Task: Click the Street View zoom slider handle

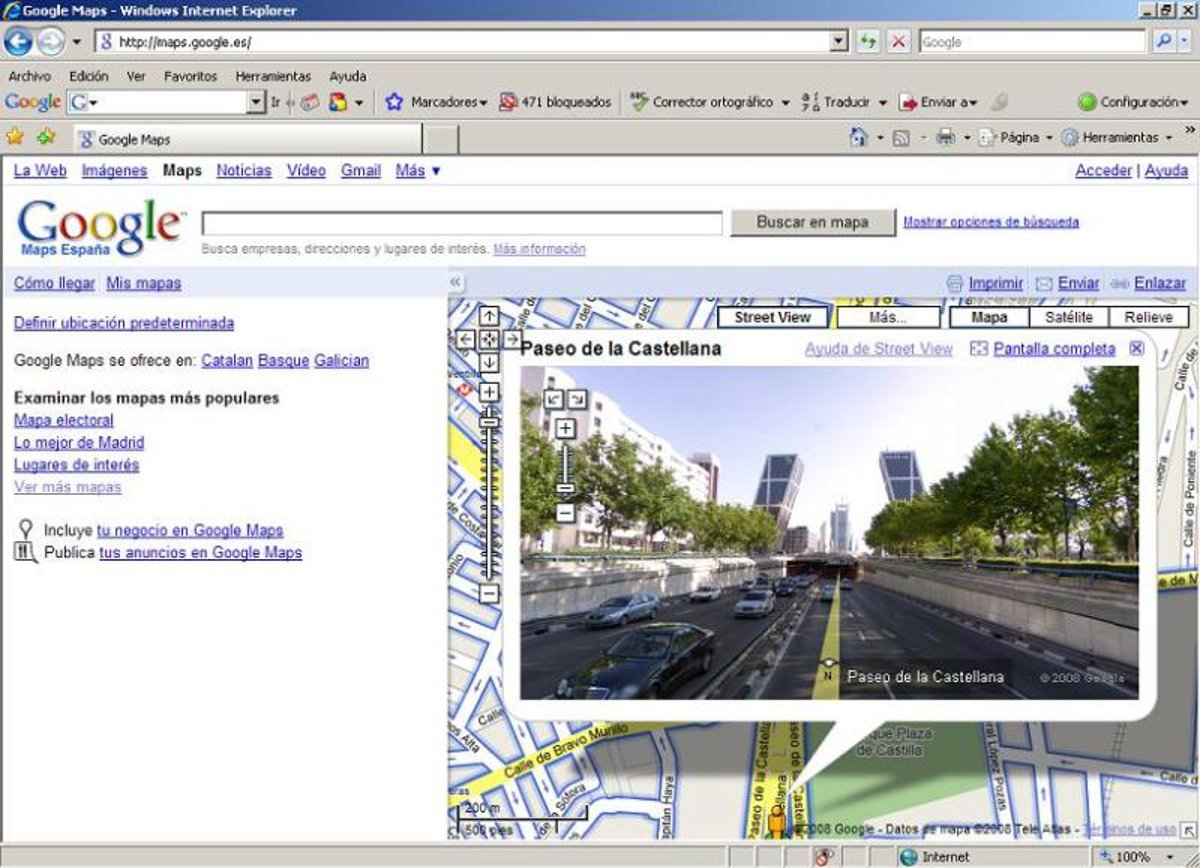Action: pyautogui.click(x=565, y=489)
